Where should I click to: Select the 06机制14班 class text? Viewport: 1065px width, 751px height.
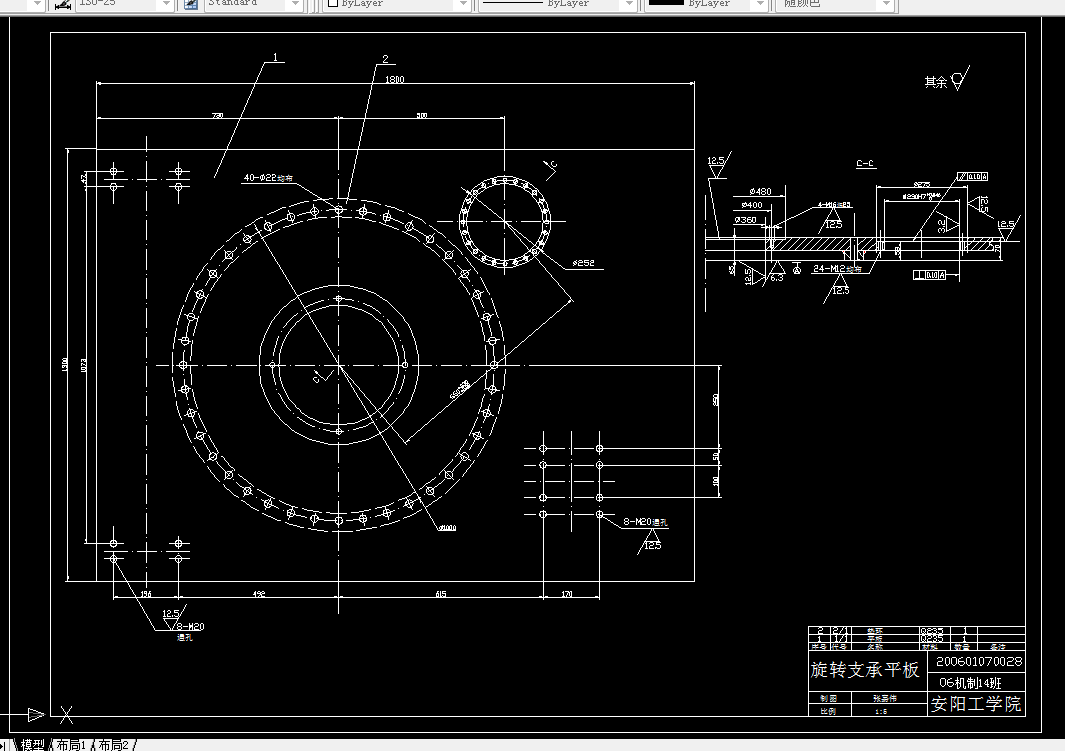point(970,682)
